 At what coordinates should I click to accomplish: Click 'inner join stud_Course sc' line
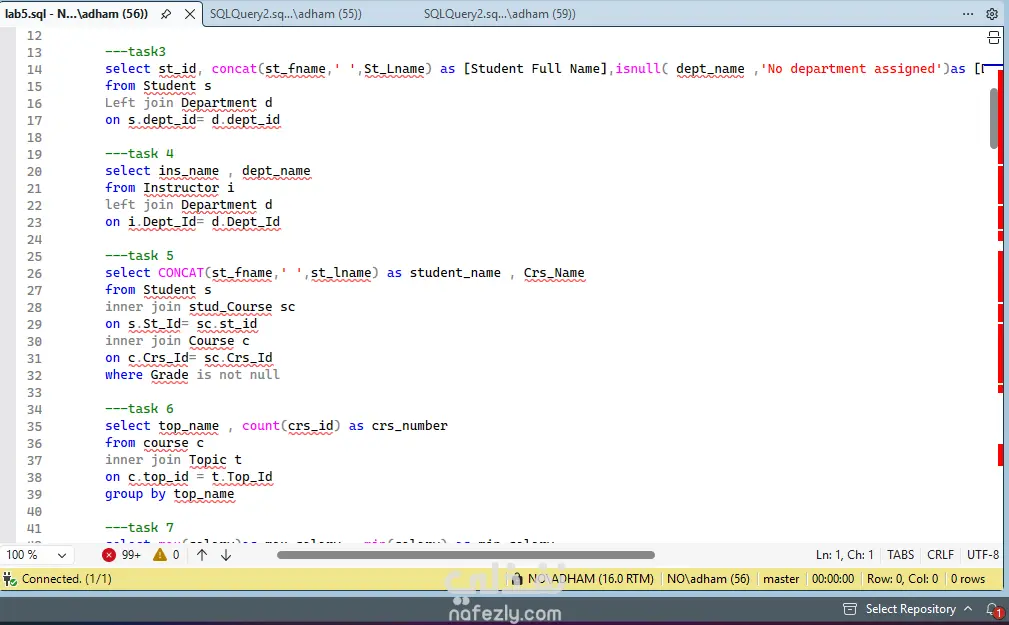tap(200, 307)
